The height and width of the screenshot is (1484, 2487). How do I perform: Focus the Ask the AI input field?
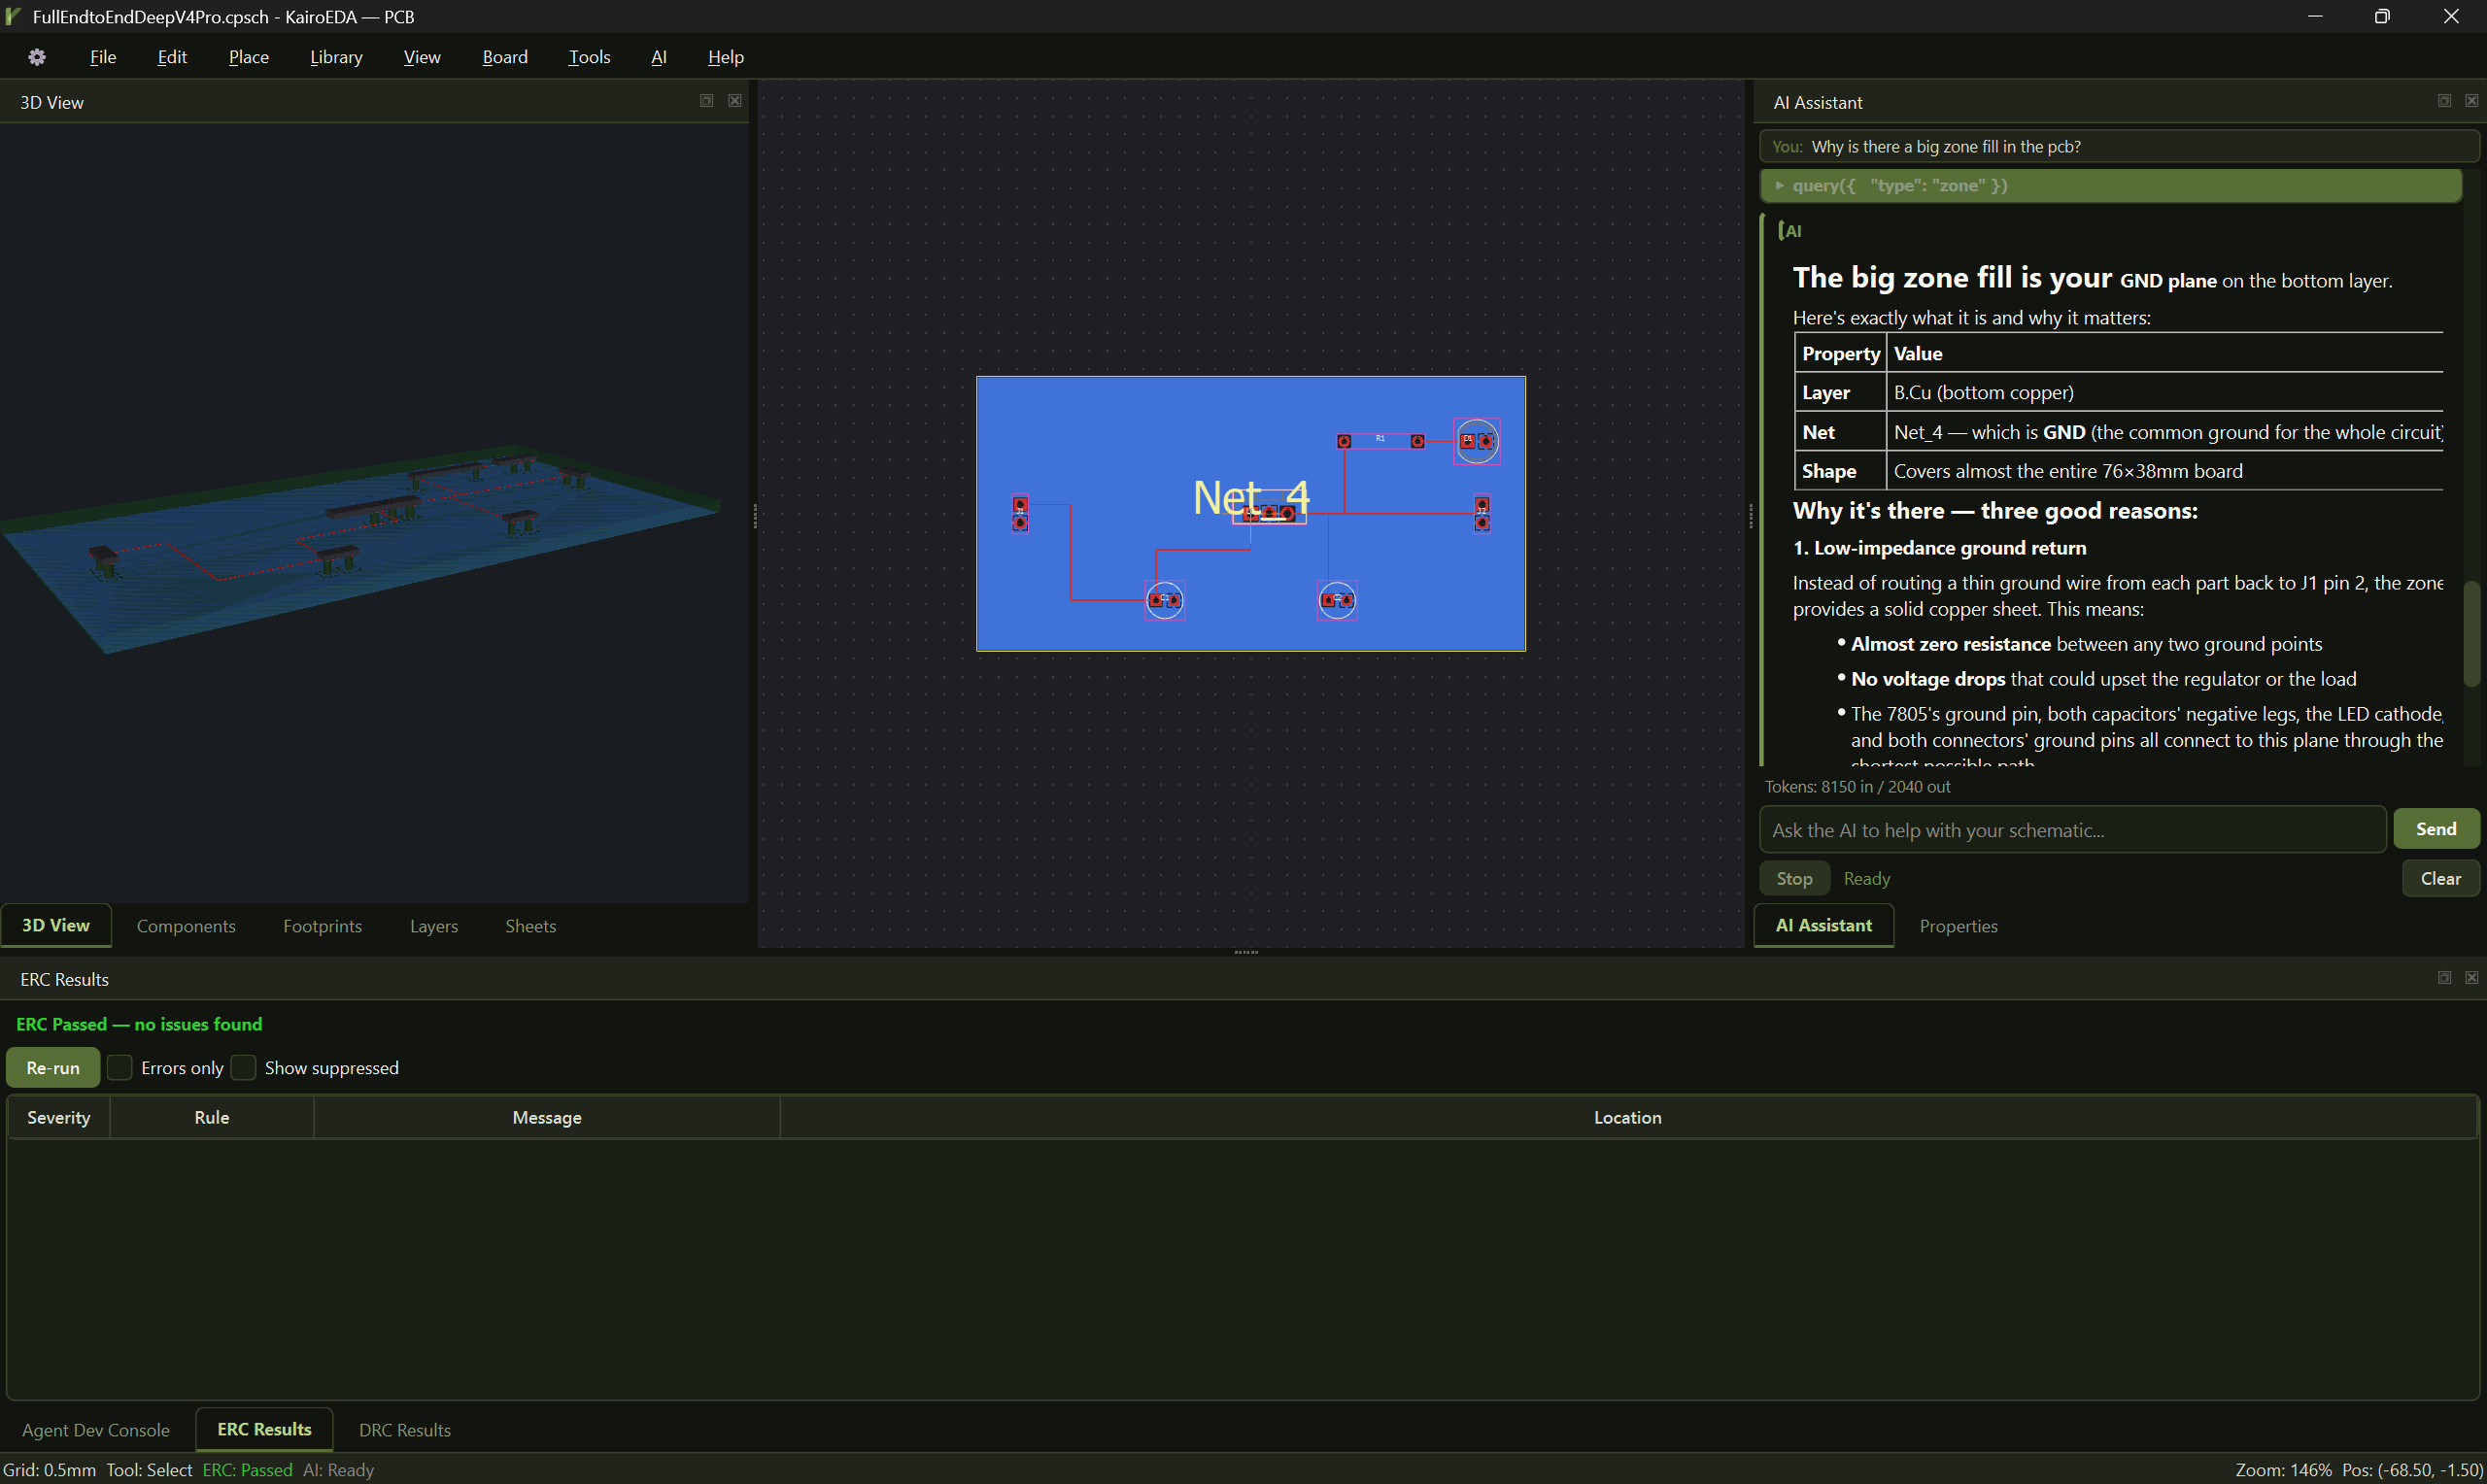click(2072, 830)
